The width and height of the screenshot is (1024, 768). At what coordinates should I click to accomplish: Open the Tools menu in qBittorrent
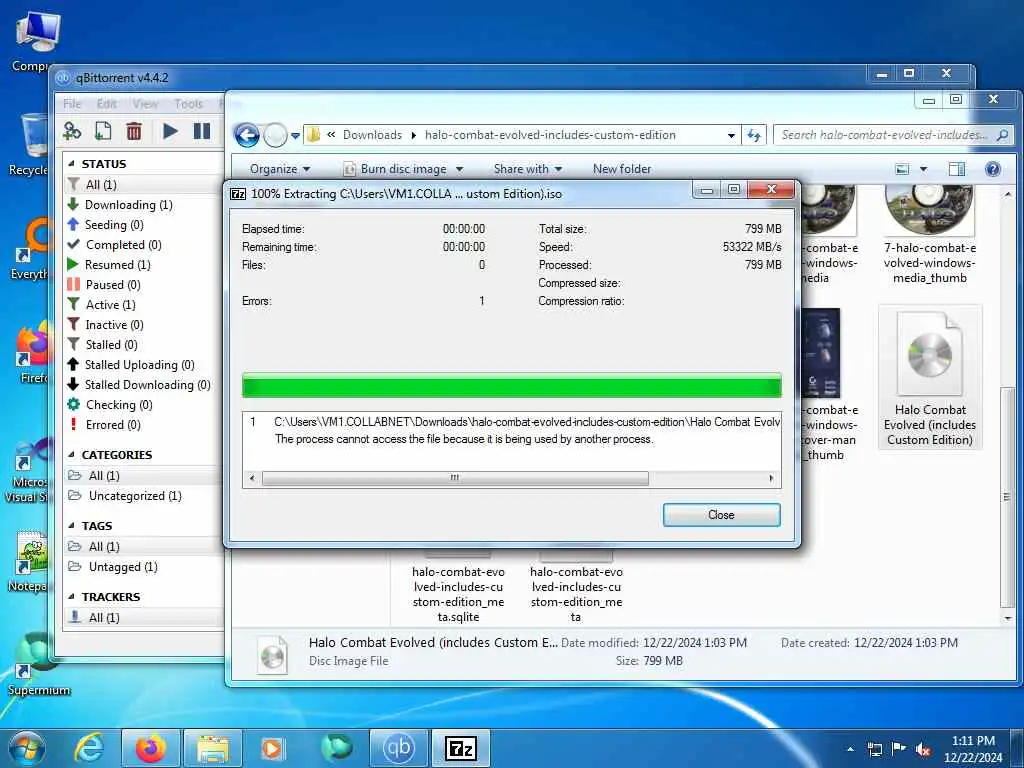(x=189, y=103)
